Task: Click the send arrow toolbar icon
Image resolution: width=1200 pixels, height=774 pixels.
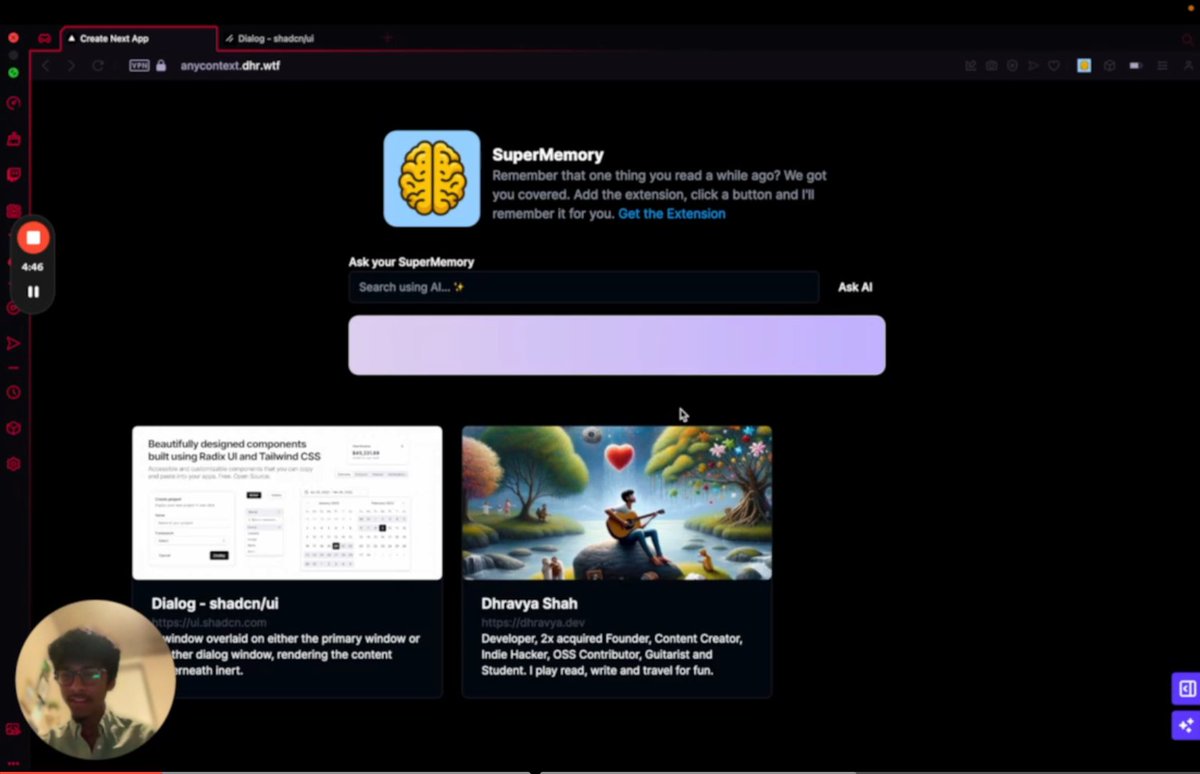Action: tap(1033, 66)
